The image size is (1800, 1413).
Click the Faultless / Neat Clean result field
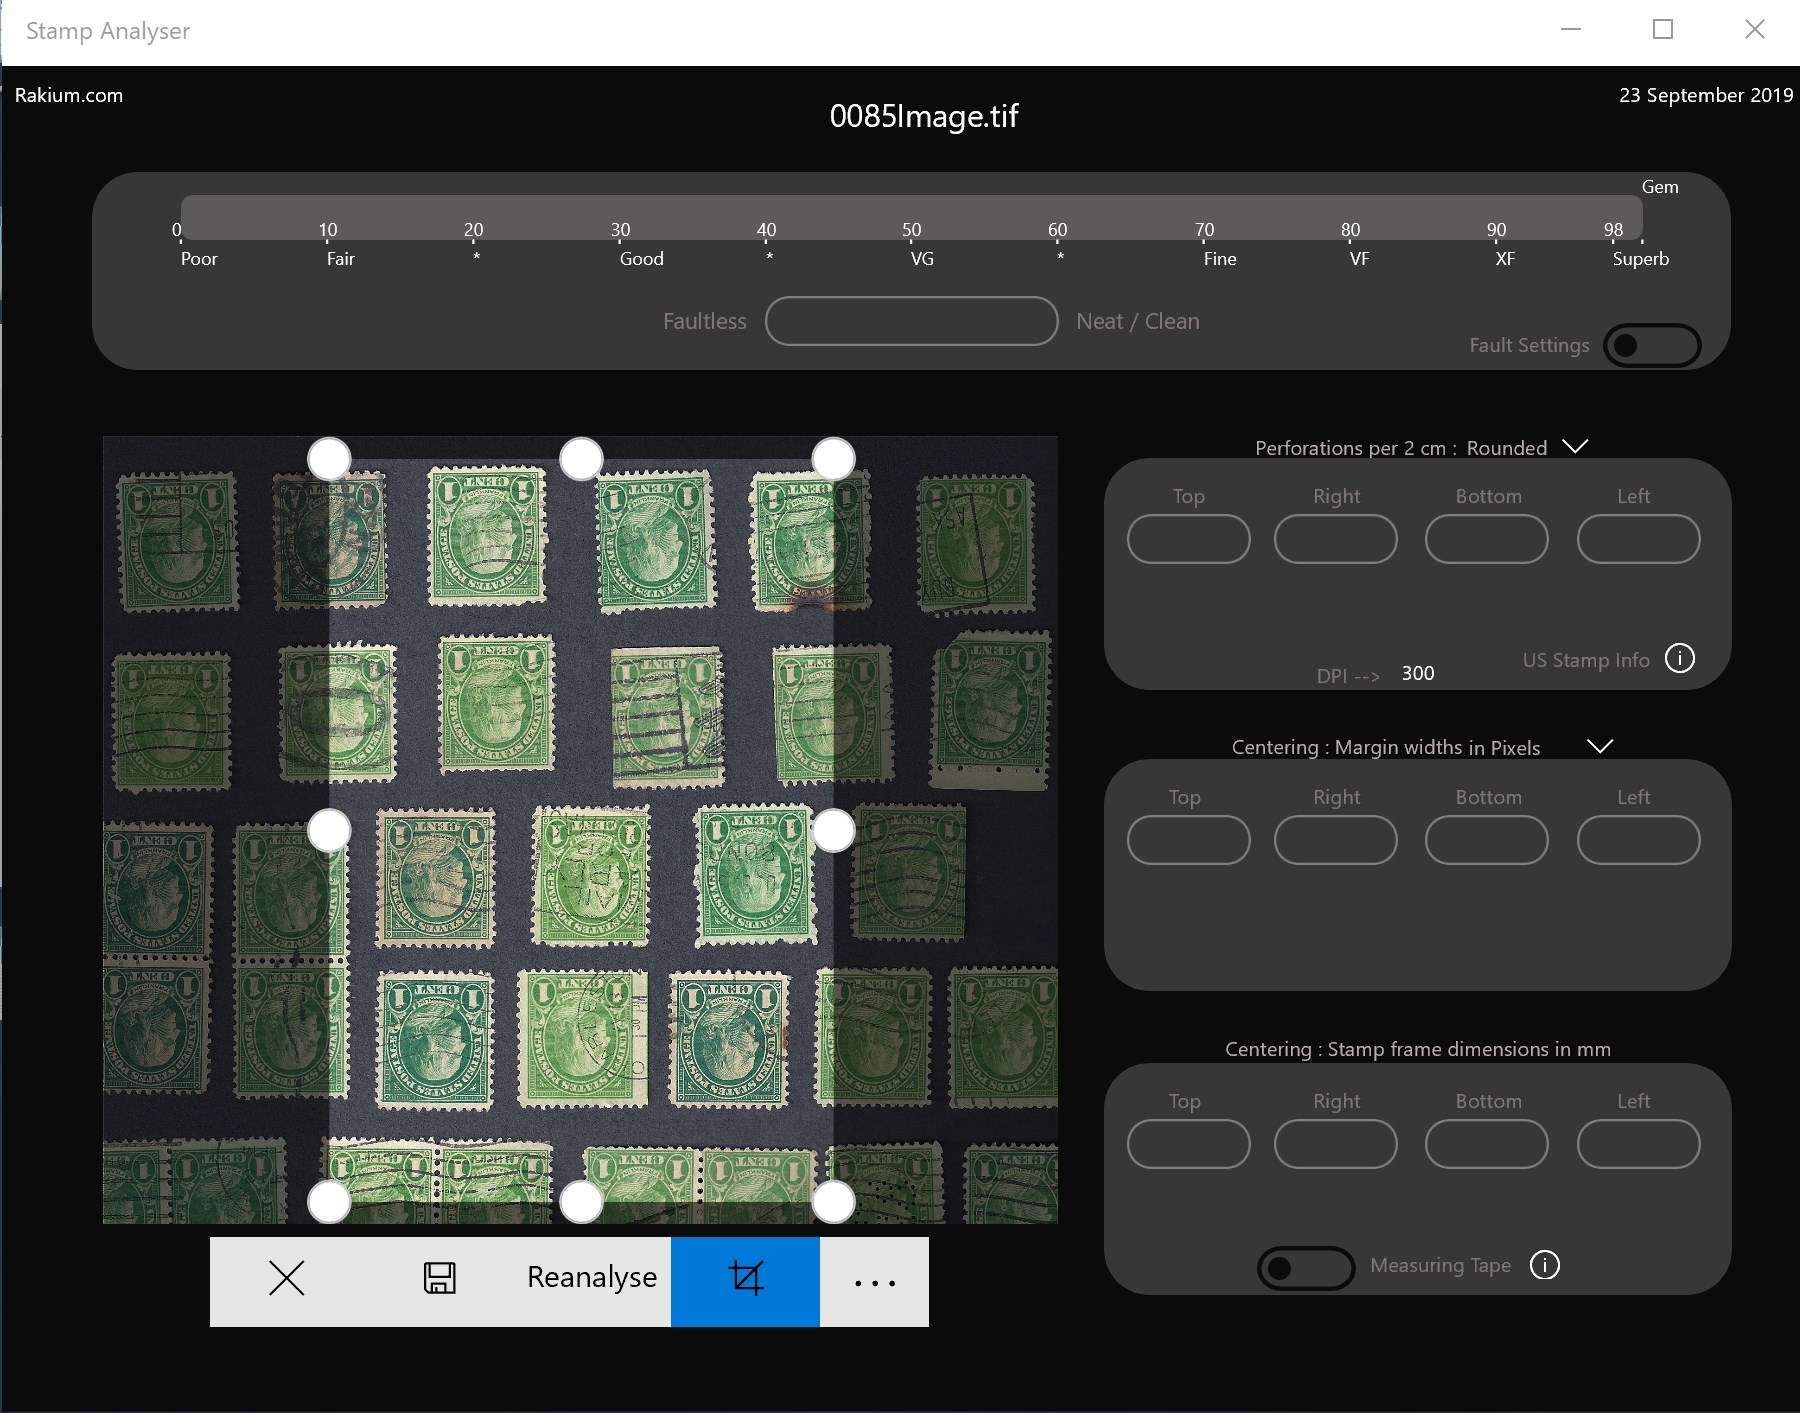coord(912,321)
